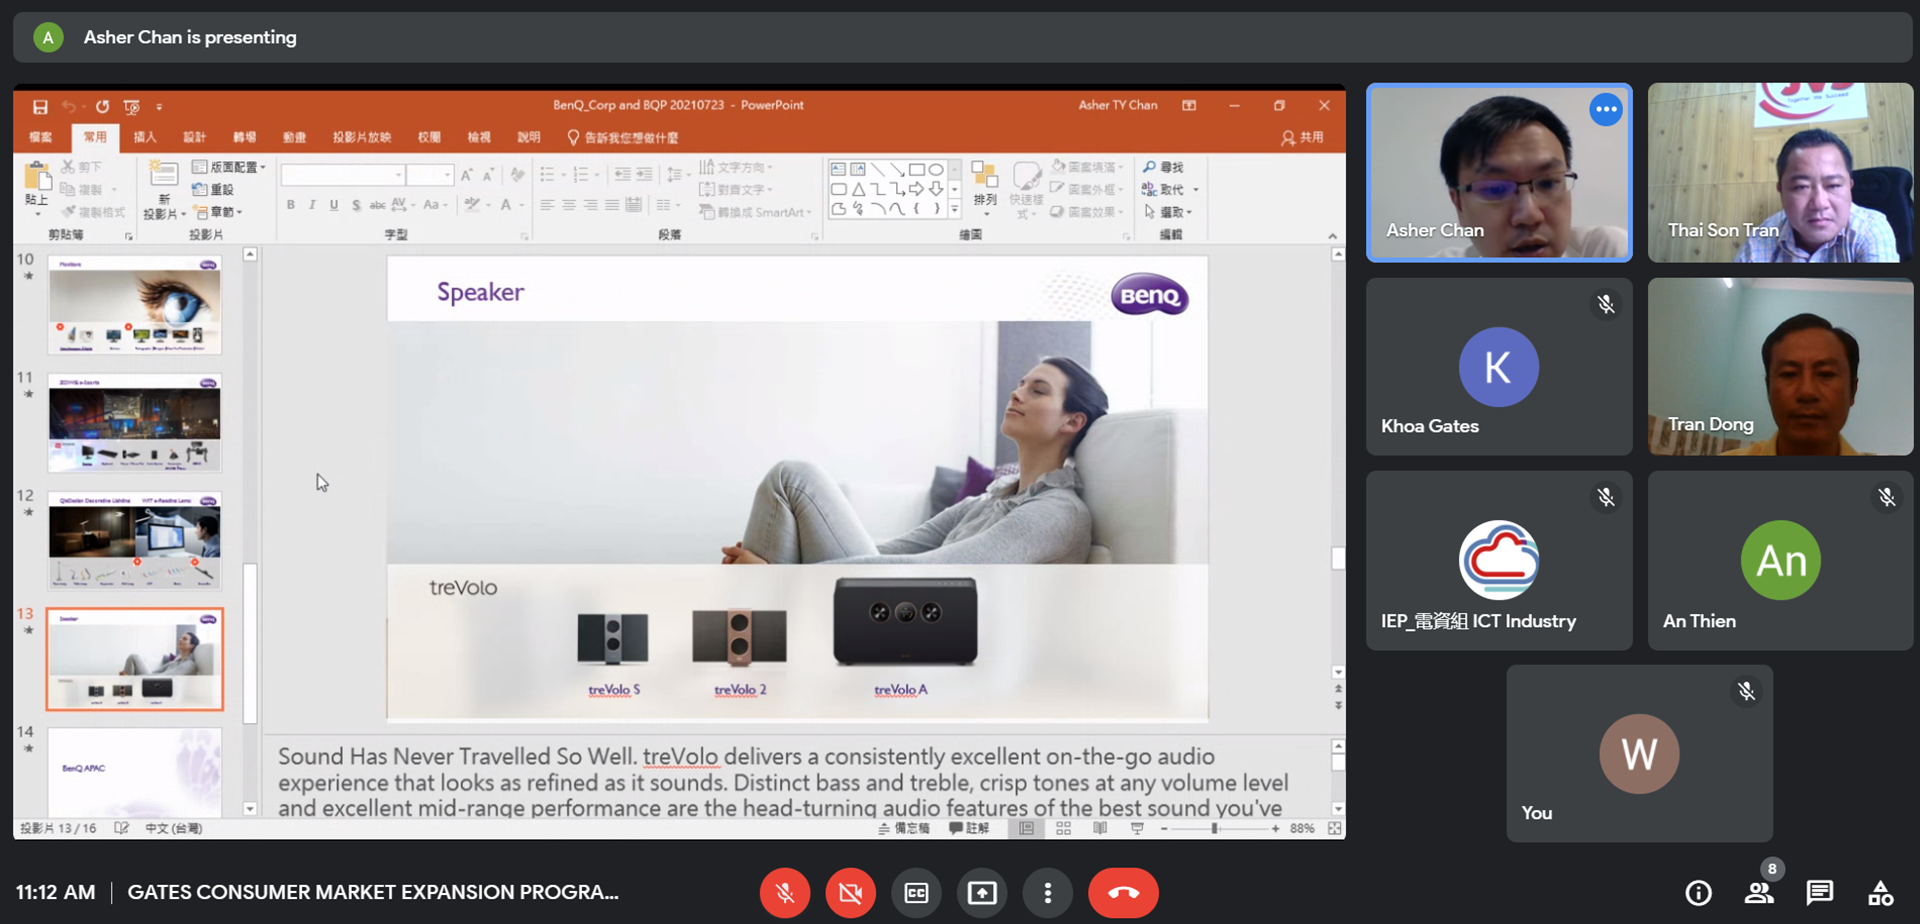Toggle strikethrough abc button
The image size is (1920, 924).
[377, 205]
